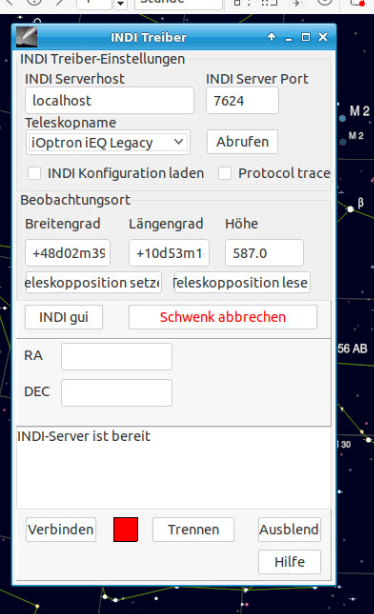The width and height of the screenshot is (374, 614).
Task: Click the red connection status indicator
Action: (x=126, y=529)
